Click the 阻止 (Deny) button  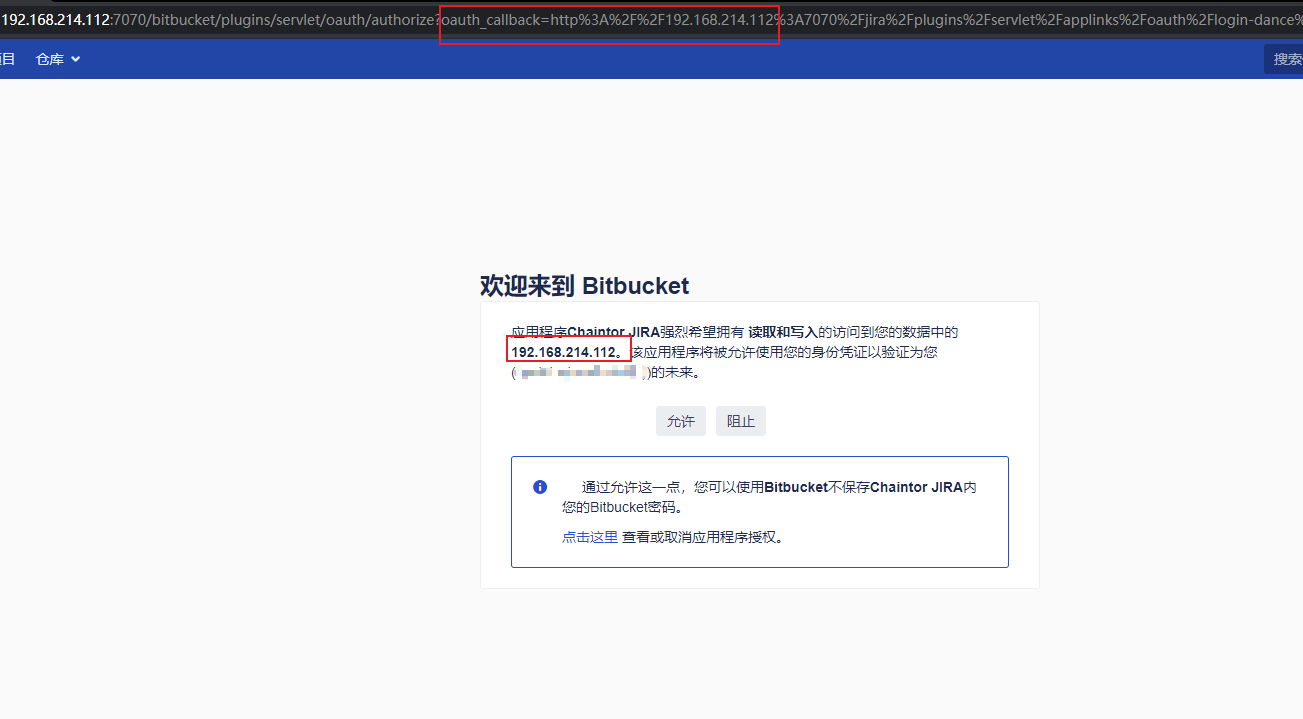pyautogui.click(x=741, y=421)
